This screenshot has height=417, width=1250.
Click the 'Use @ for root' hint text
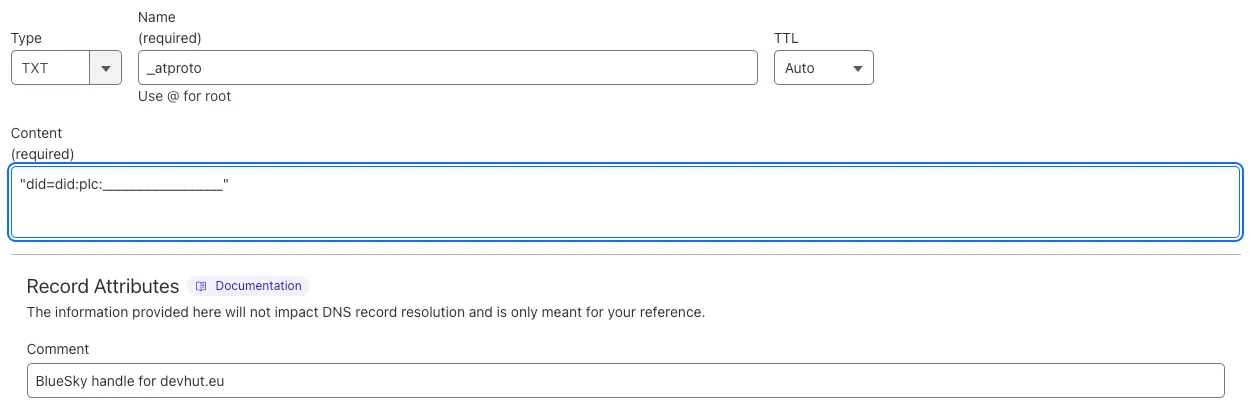[x=185, y=97]
